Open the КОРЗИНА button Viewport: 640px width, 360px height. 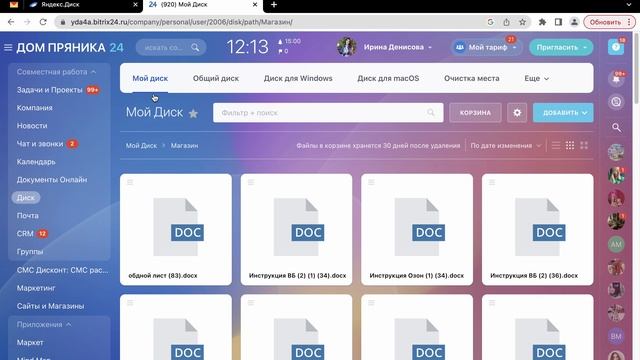coord(475,113)
